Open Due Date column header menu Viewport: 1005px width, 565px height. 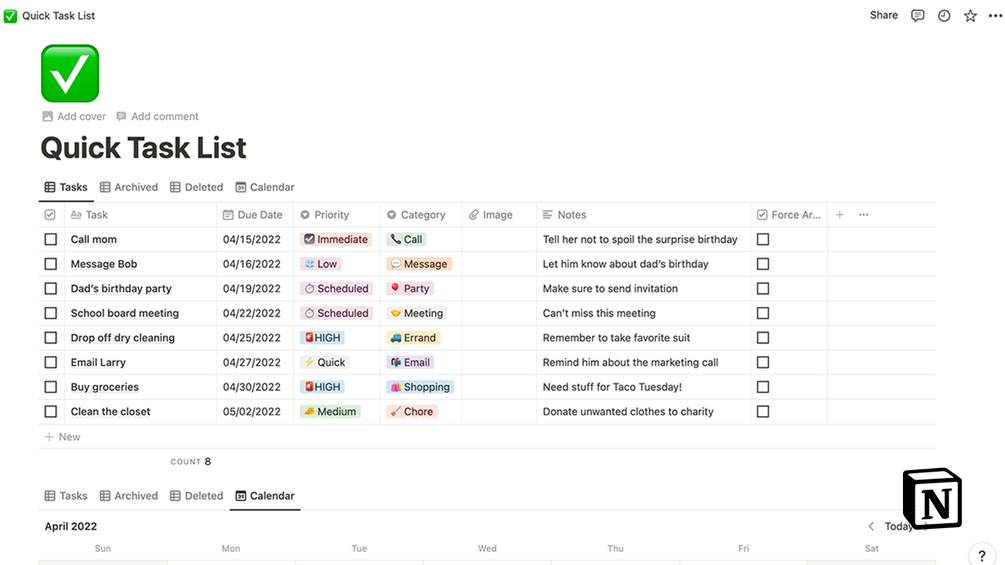pyautogui.click(x=259, y=215)
